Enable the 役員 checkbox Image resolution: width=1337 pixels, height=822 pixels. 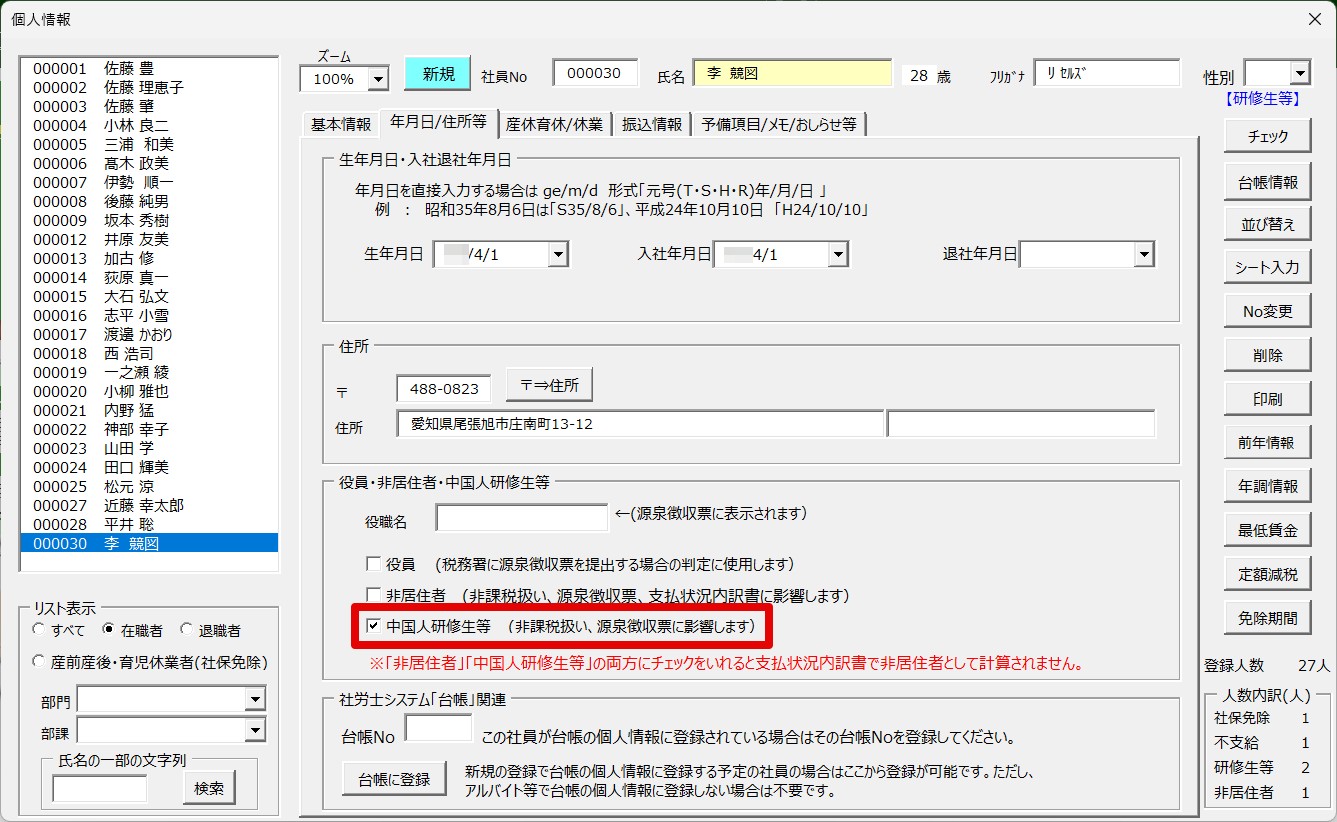coord(374,564)
